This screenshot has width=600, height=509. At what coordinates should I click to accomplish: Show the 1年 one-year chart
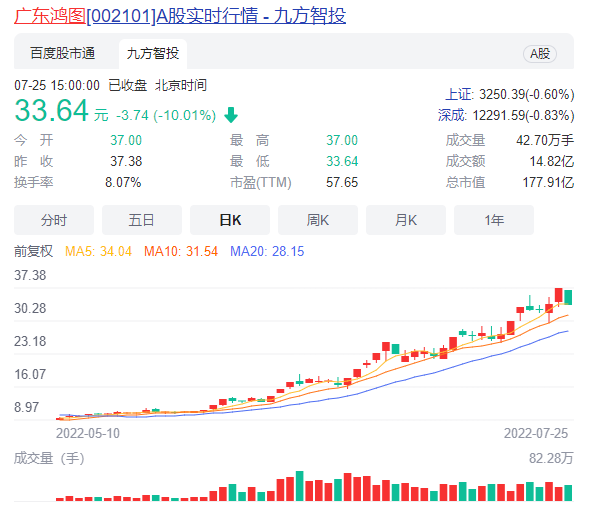pos(494,220)
